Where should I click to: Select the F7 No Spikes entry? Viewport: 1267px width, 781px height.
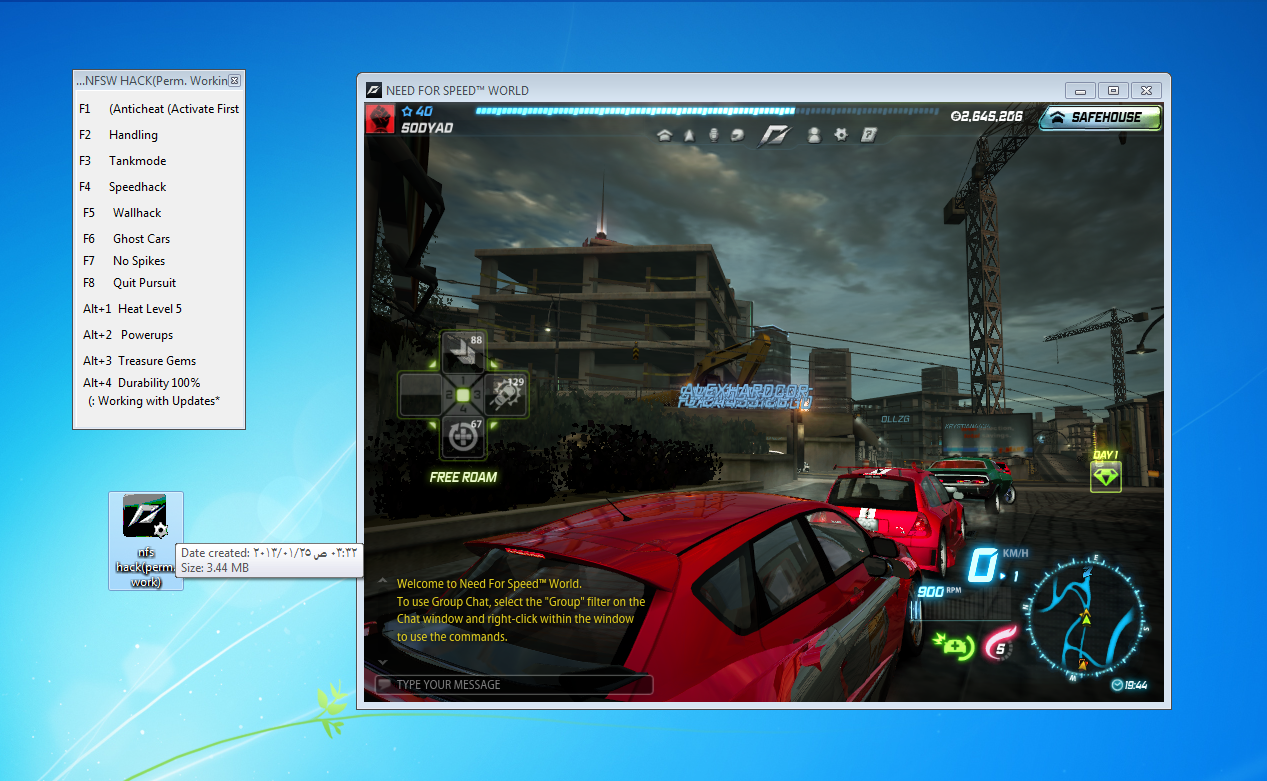pos(124,261)
